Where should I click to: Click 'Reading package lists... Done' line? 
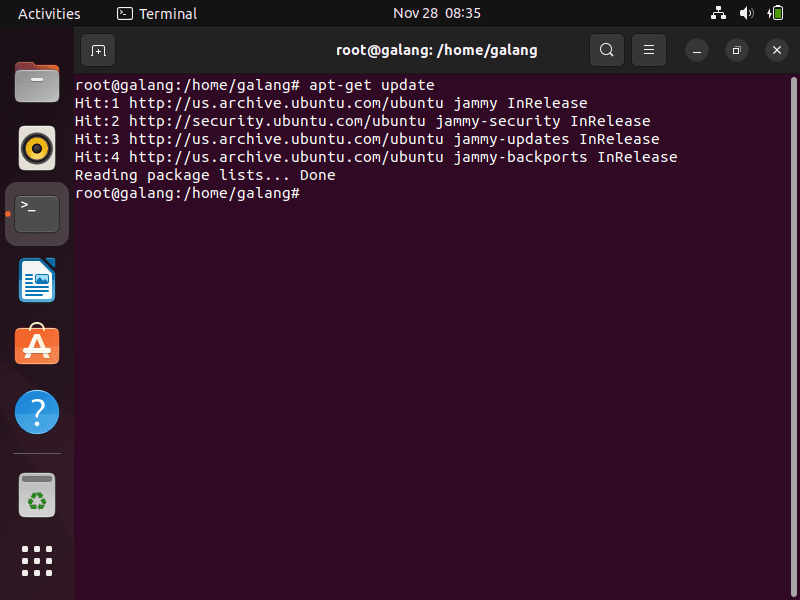(x=205, y=175)
